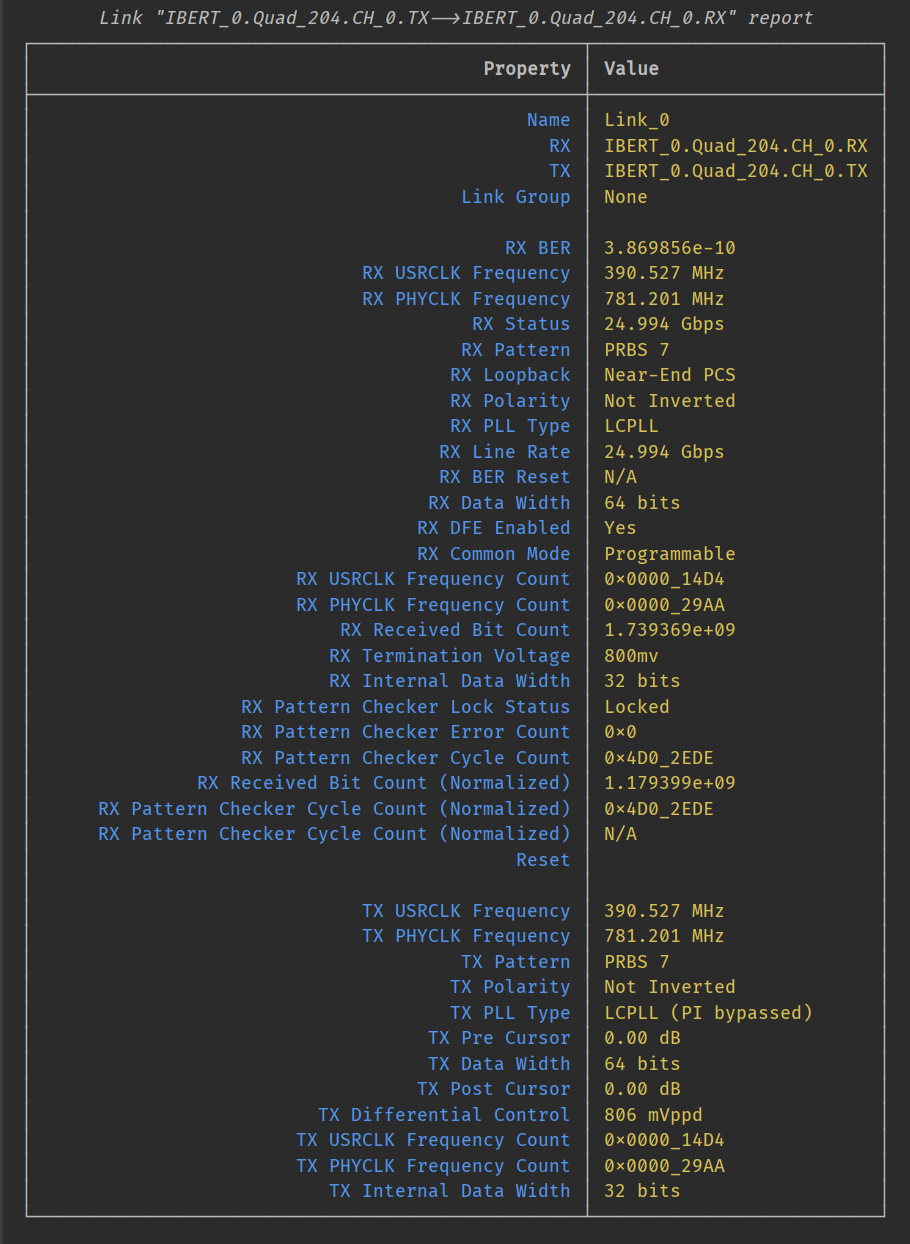The width and height of the screenshot is (910, 1244).
Task: Select the "800mv" termination value
Action: (x=631, y=656)
